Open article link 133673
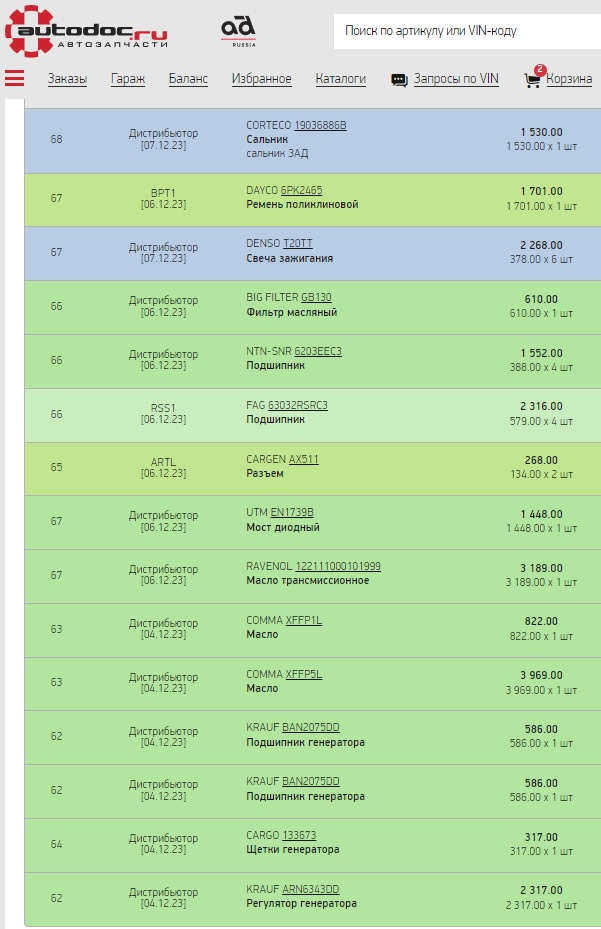 tap(299, 835)
